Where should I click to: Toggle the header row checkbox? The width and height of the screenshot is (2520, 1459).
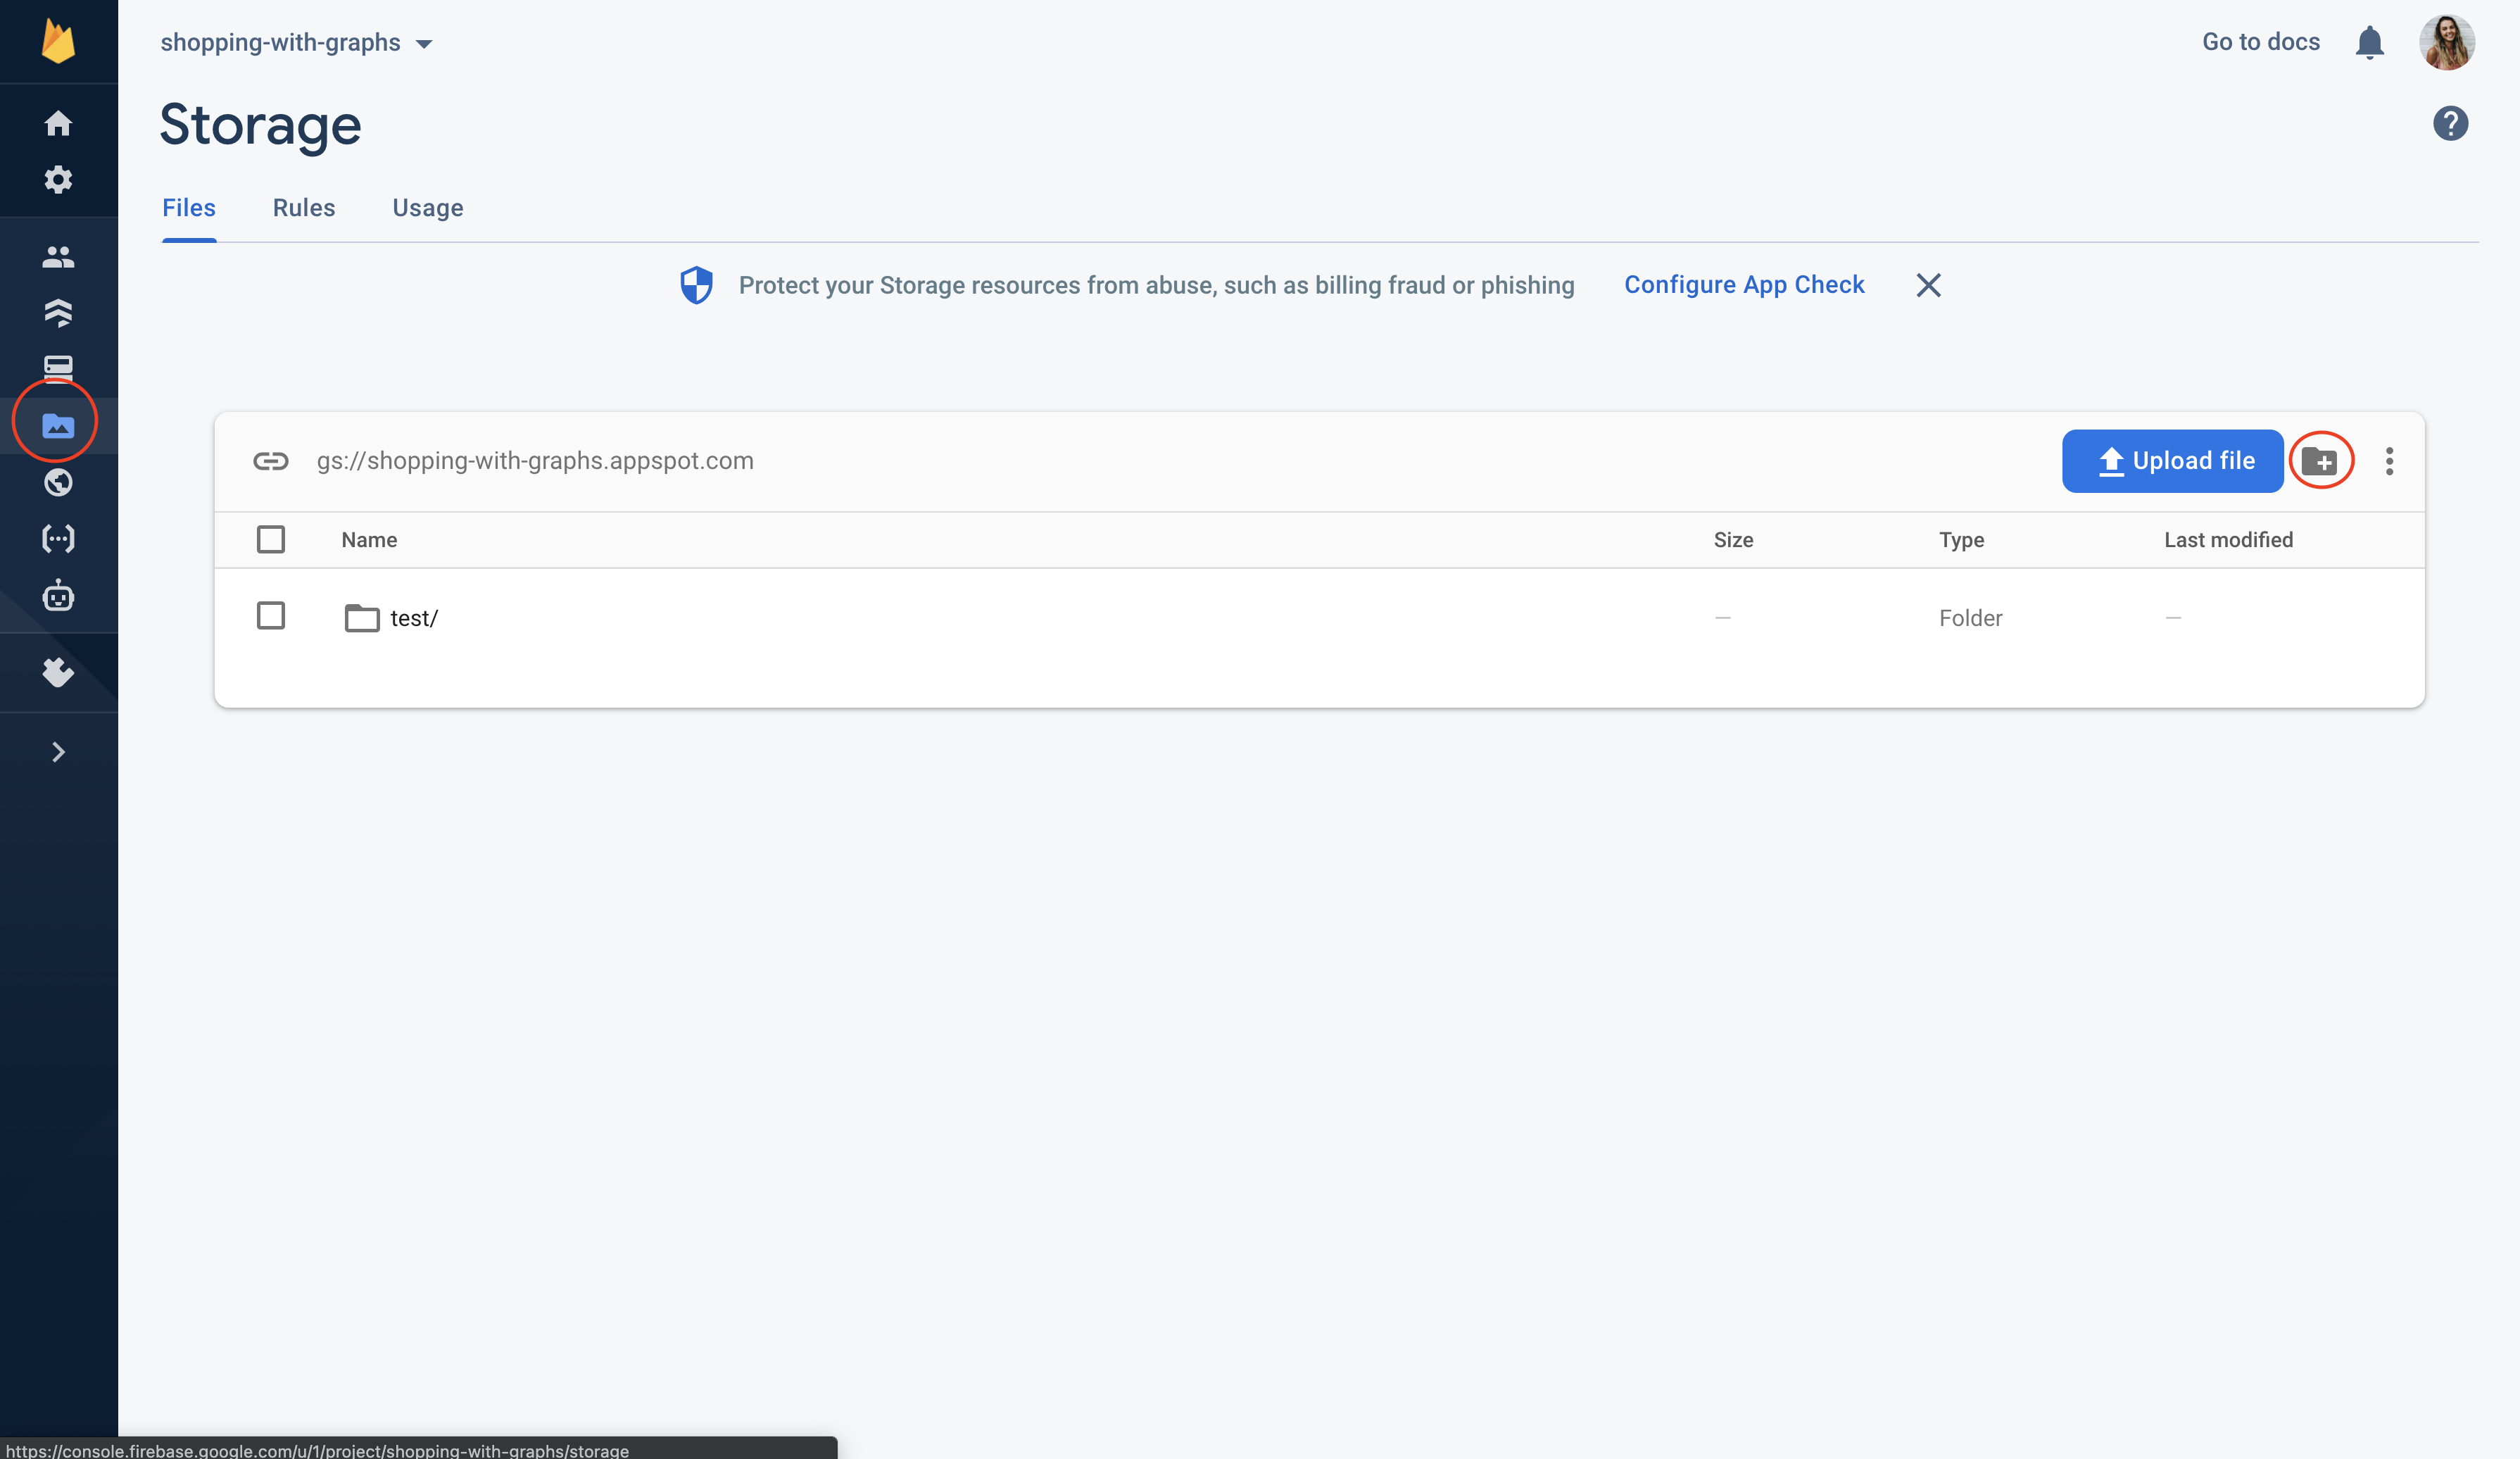271,539
